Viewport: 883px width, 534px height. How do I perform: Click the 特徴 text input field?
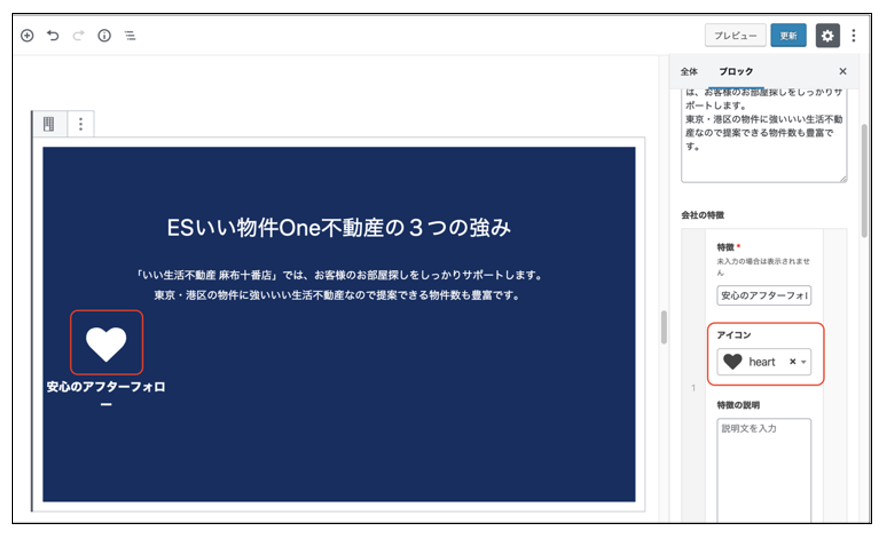click(x=764, y=296)
